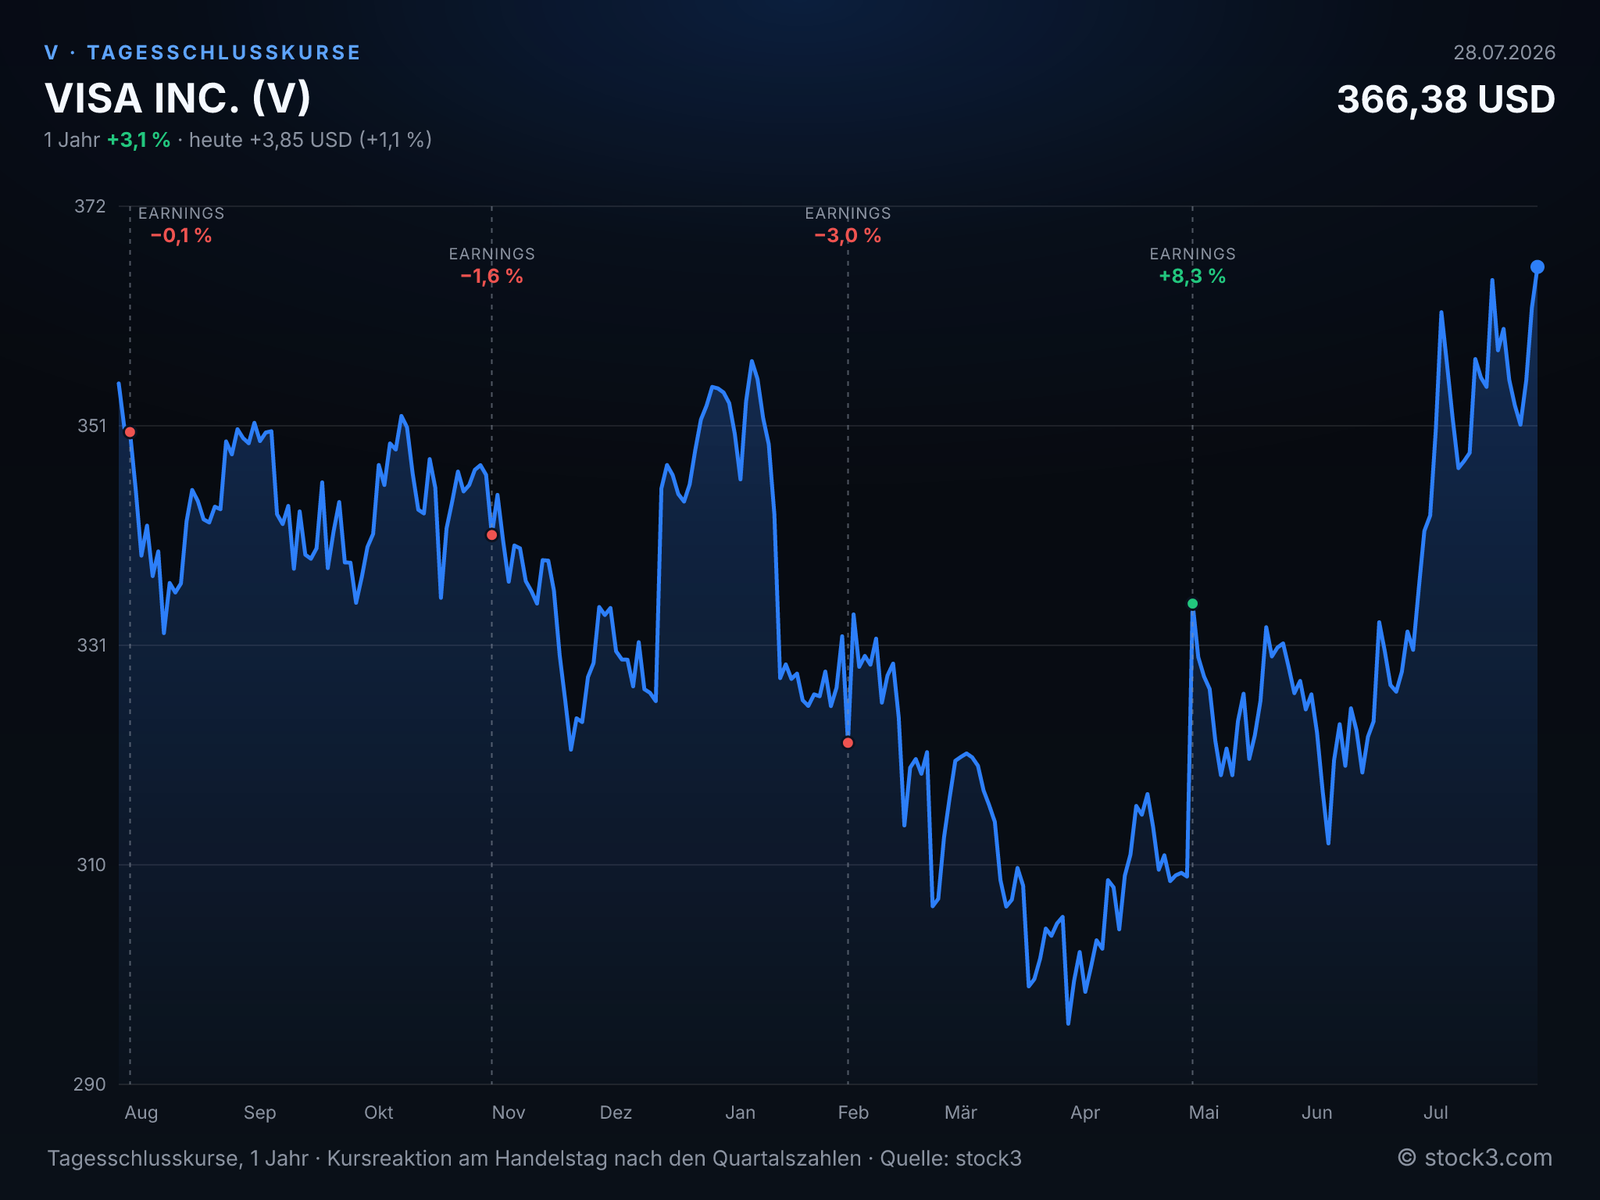This screenshot has width=1600, height=1200.
Task: Click the Jan x-axis label
Action: coord(740,1113)
